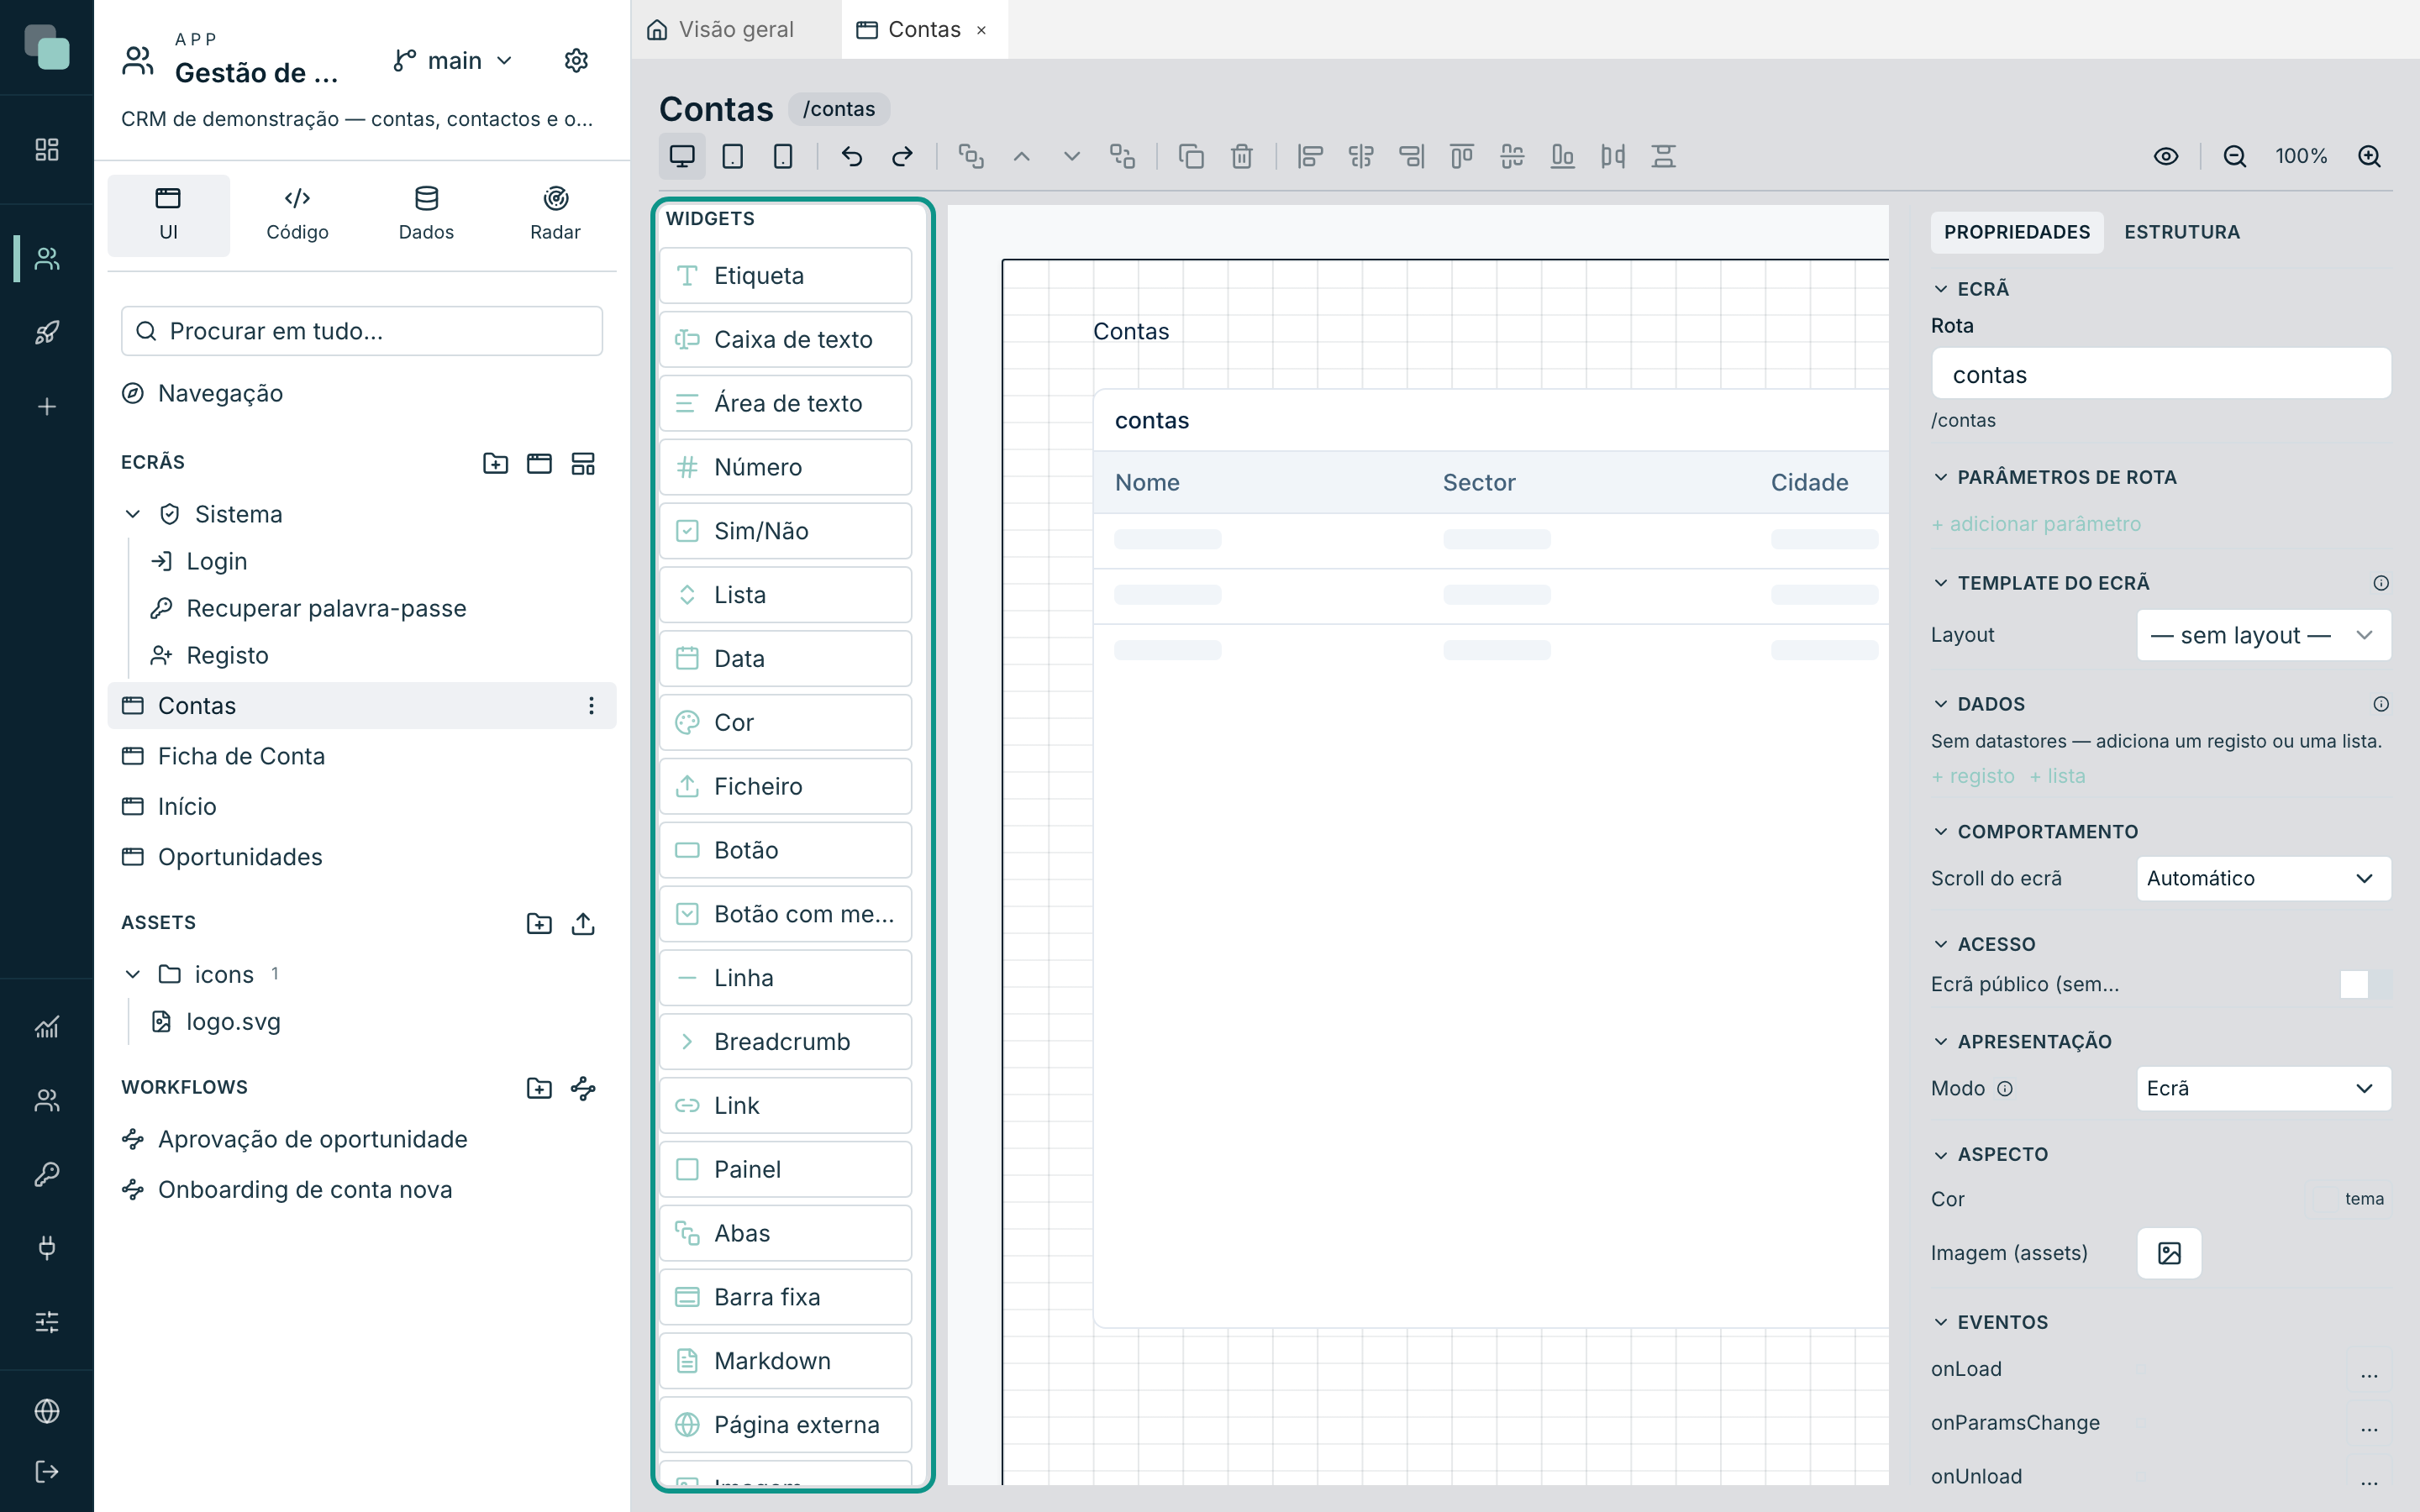The width and height of the screenshot is (2420, 1512).
Task: Open the rocket deploy sidebar icon
Action: coord(47,332)
